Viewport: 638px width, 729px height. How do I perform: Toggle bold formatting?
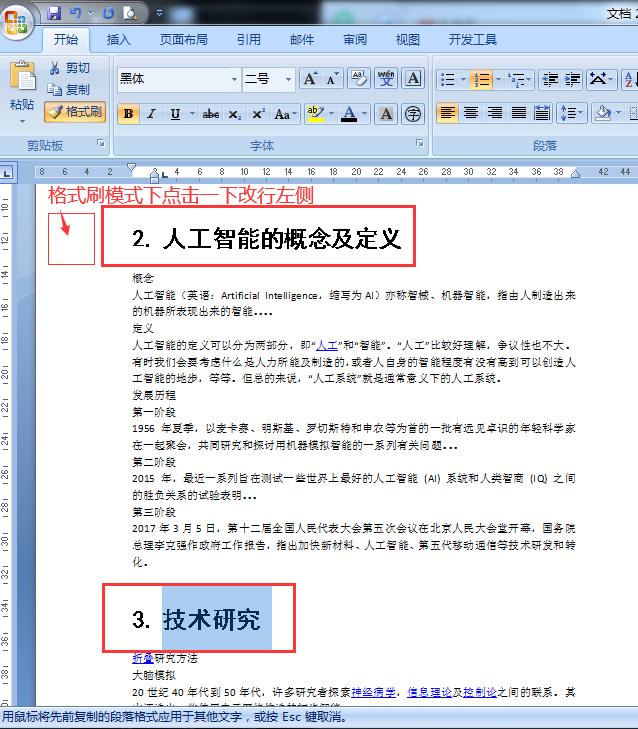(128, 114)
